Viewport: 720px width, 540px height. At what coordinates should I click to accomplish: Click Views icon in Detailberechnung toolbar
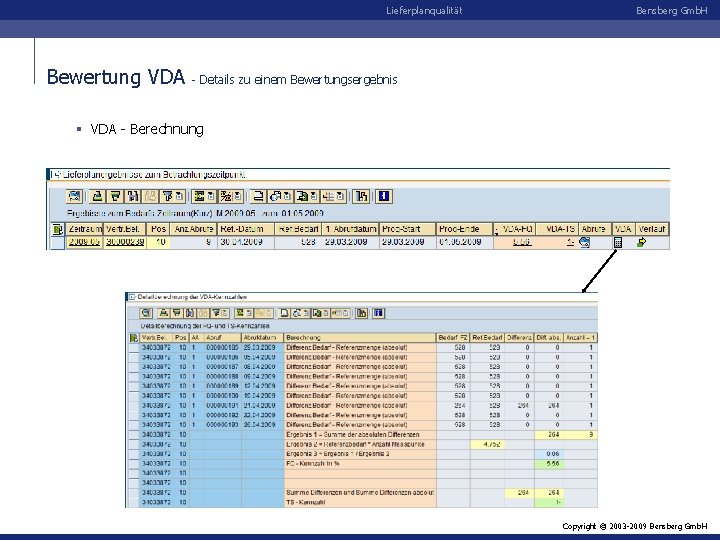pos(297,313)
